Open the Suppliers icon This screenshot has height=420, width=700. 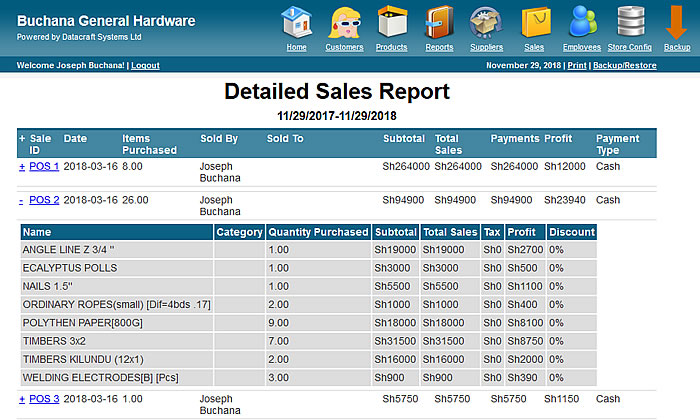486,22
